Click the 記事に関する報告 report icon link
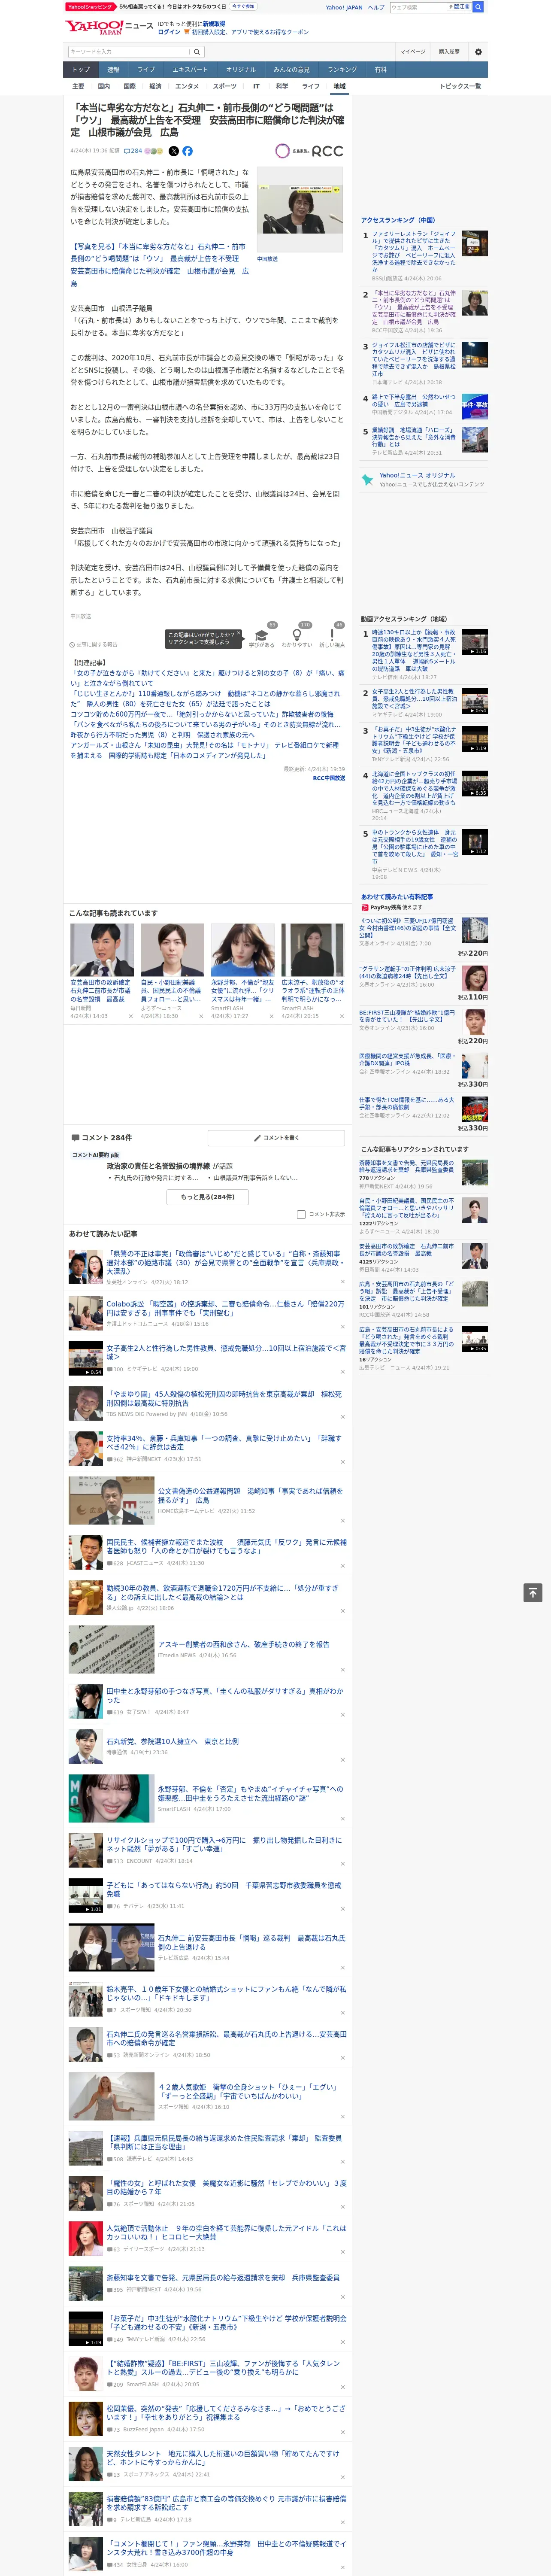This screenshot has height=2576, width=551. click(x=94, y=645)
